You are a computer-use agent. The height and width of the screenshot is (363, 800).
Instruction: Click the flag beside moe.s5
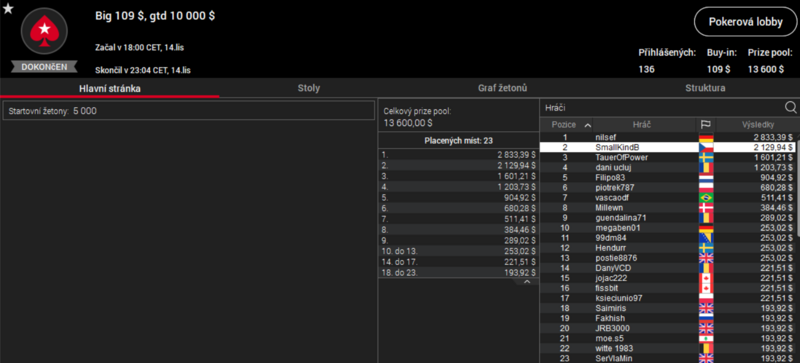point(706,338)
